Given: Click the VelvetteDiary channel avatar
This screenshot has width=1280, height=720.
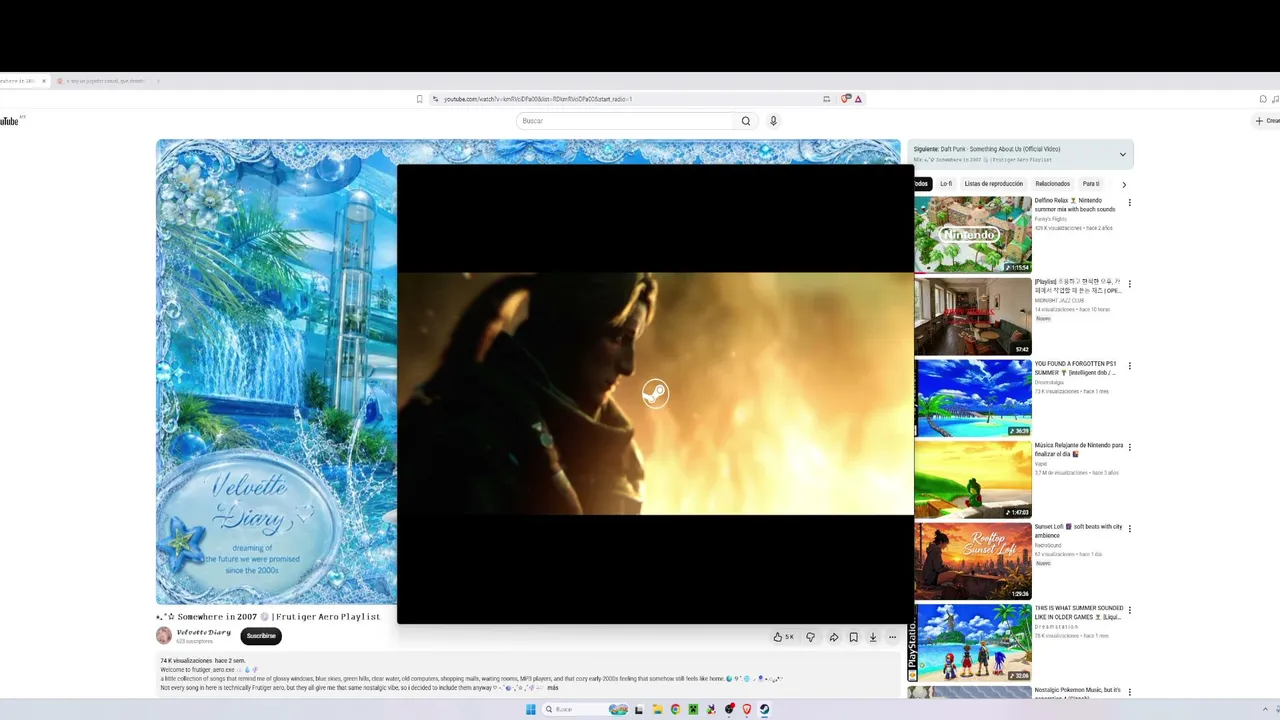Looking at the screenshot, I should click(164, 636).
